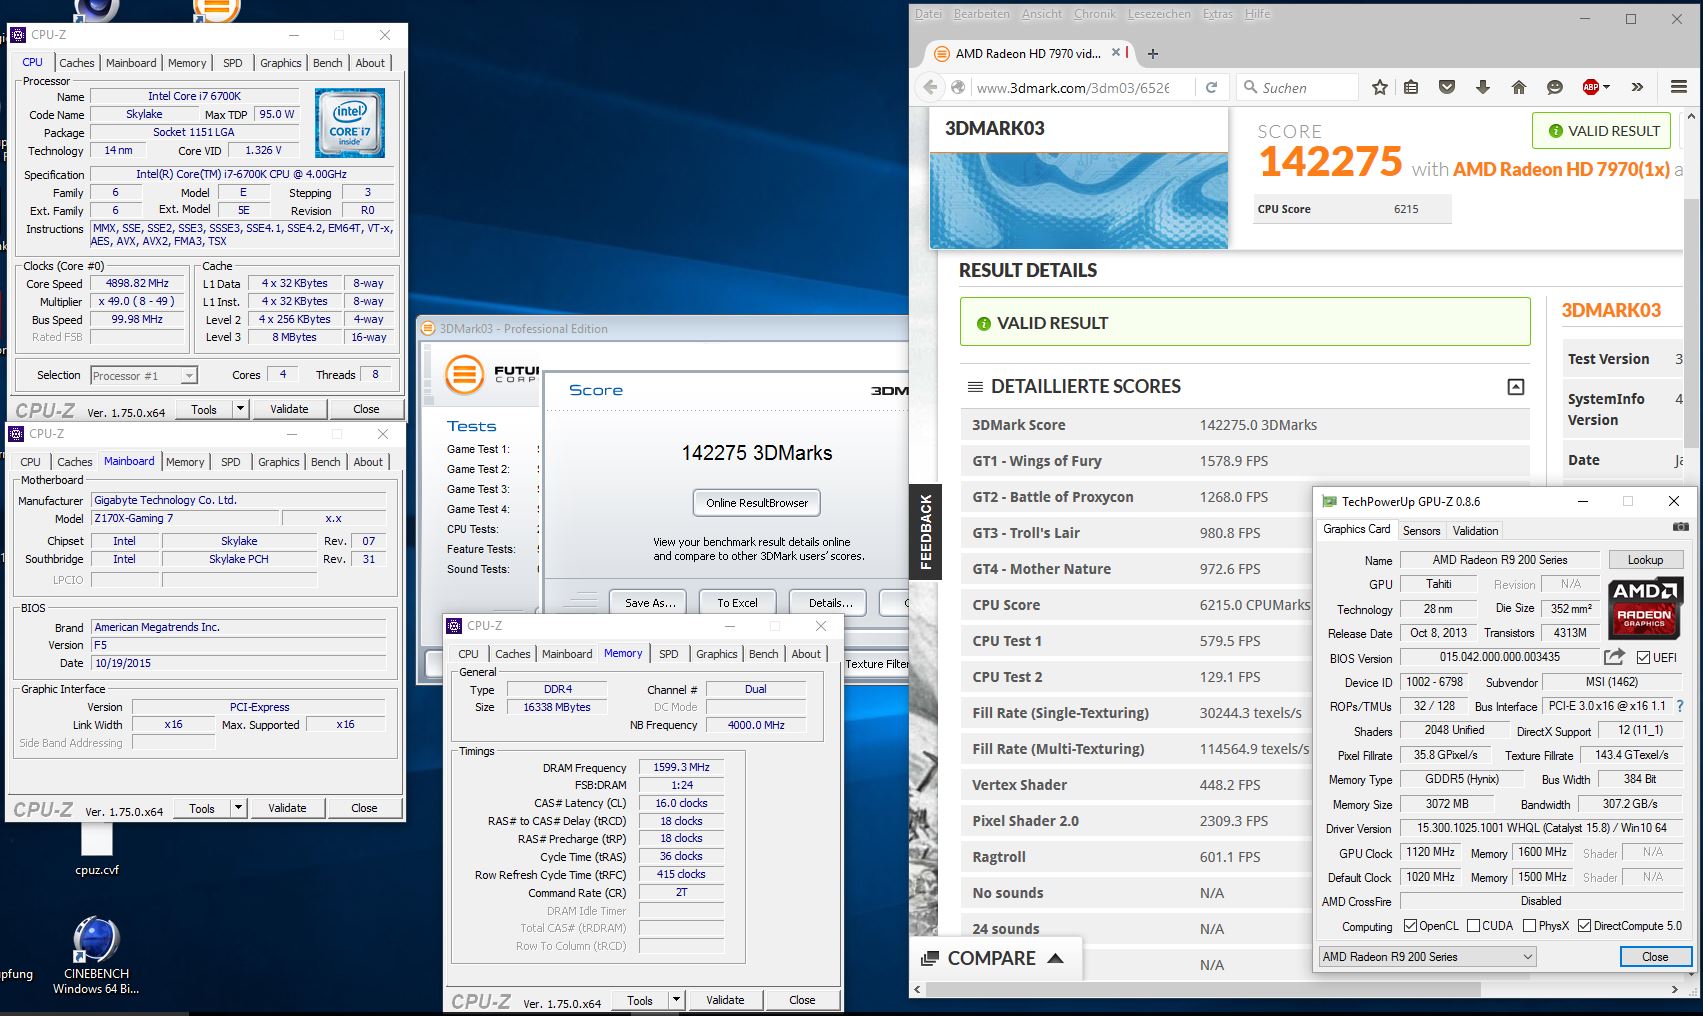Select the cpuz.cvf desktop file
The height and width of the screenshot is (1016, 1703).
coord(97,848)
